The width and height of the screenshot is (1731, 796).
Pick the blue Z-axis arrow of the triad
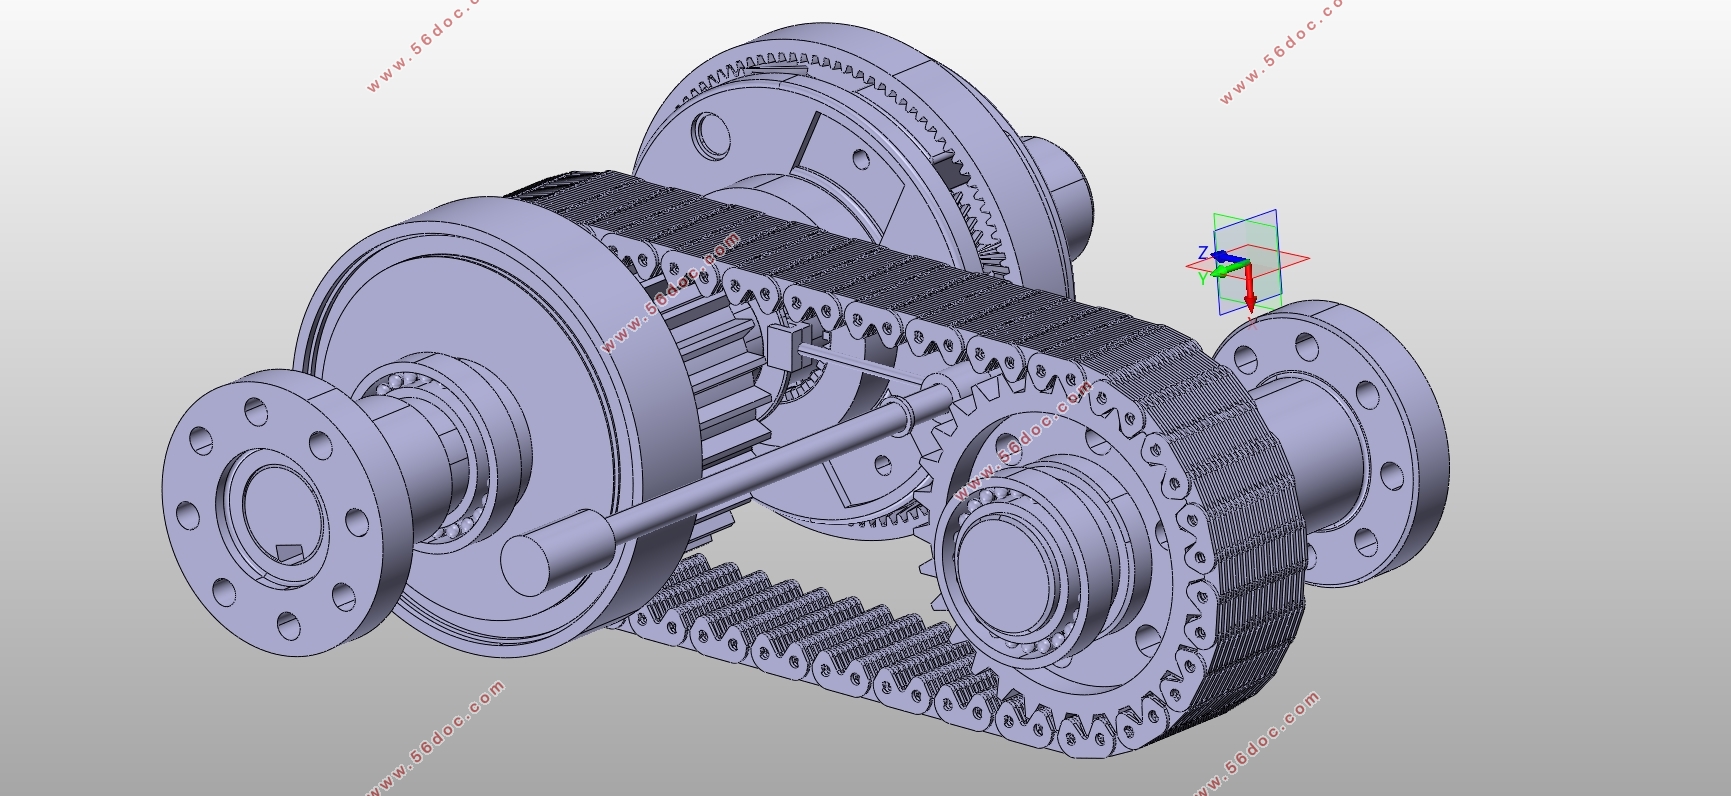point(1227,258)
